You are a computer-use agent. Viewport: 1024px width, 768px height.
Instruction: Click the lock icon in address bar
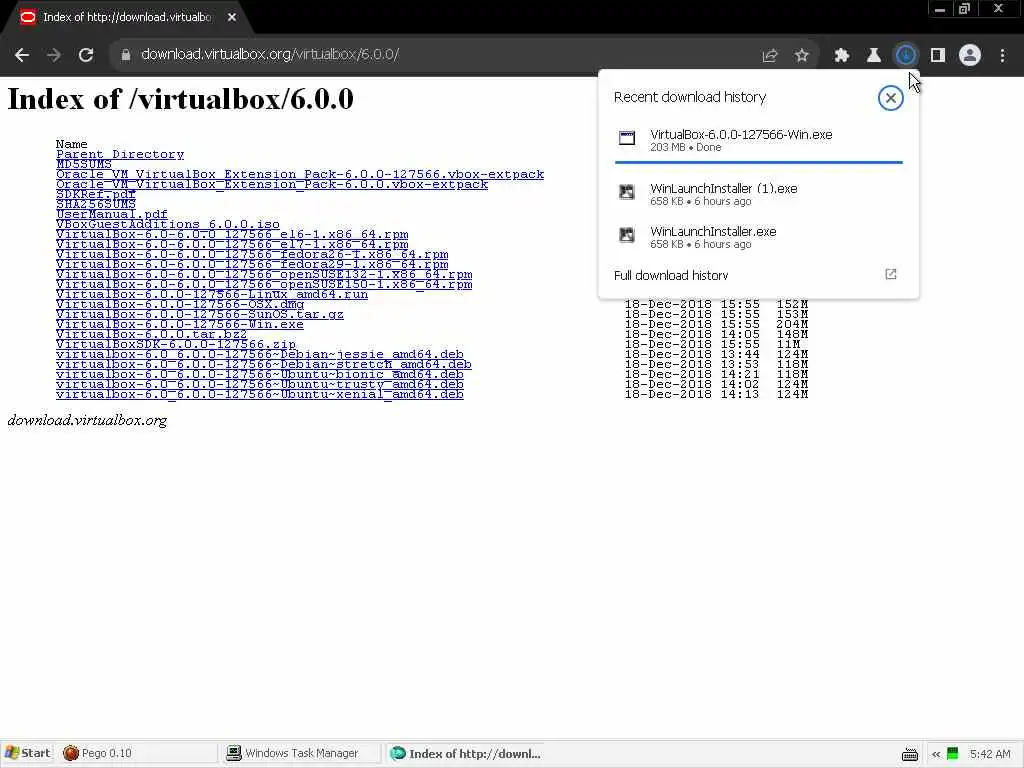pyautogui.click(x=126, y=55)
